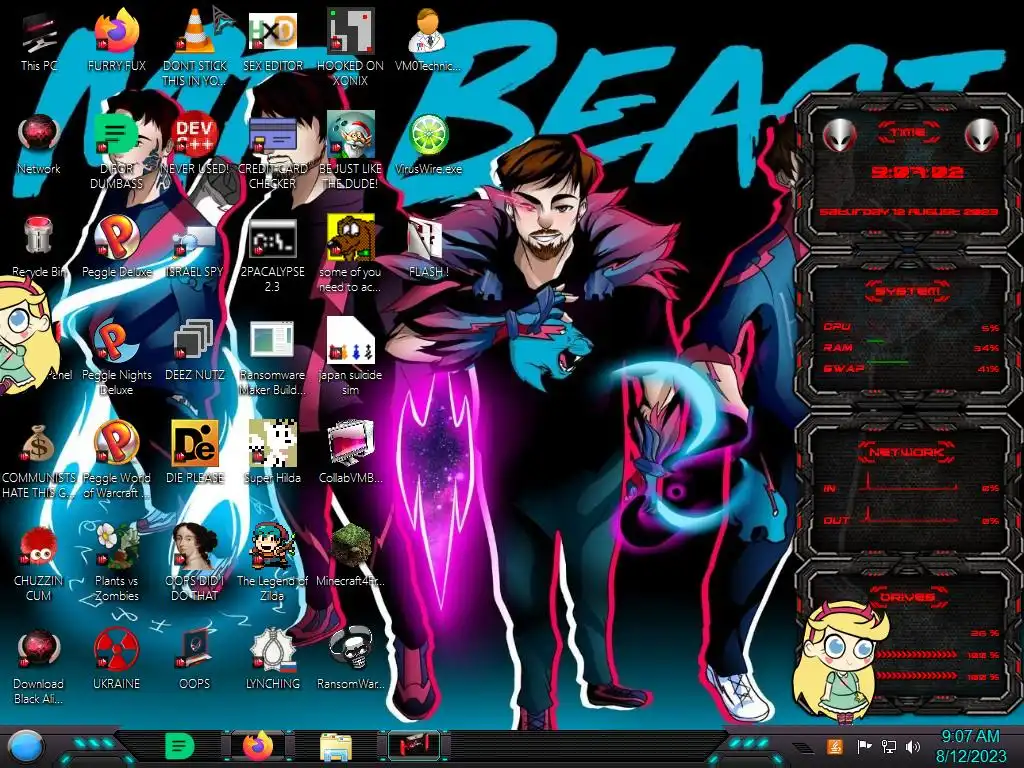
Task: Open the volume speaker tray icon
Action: pyautogui.click(x=913, y=746)
